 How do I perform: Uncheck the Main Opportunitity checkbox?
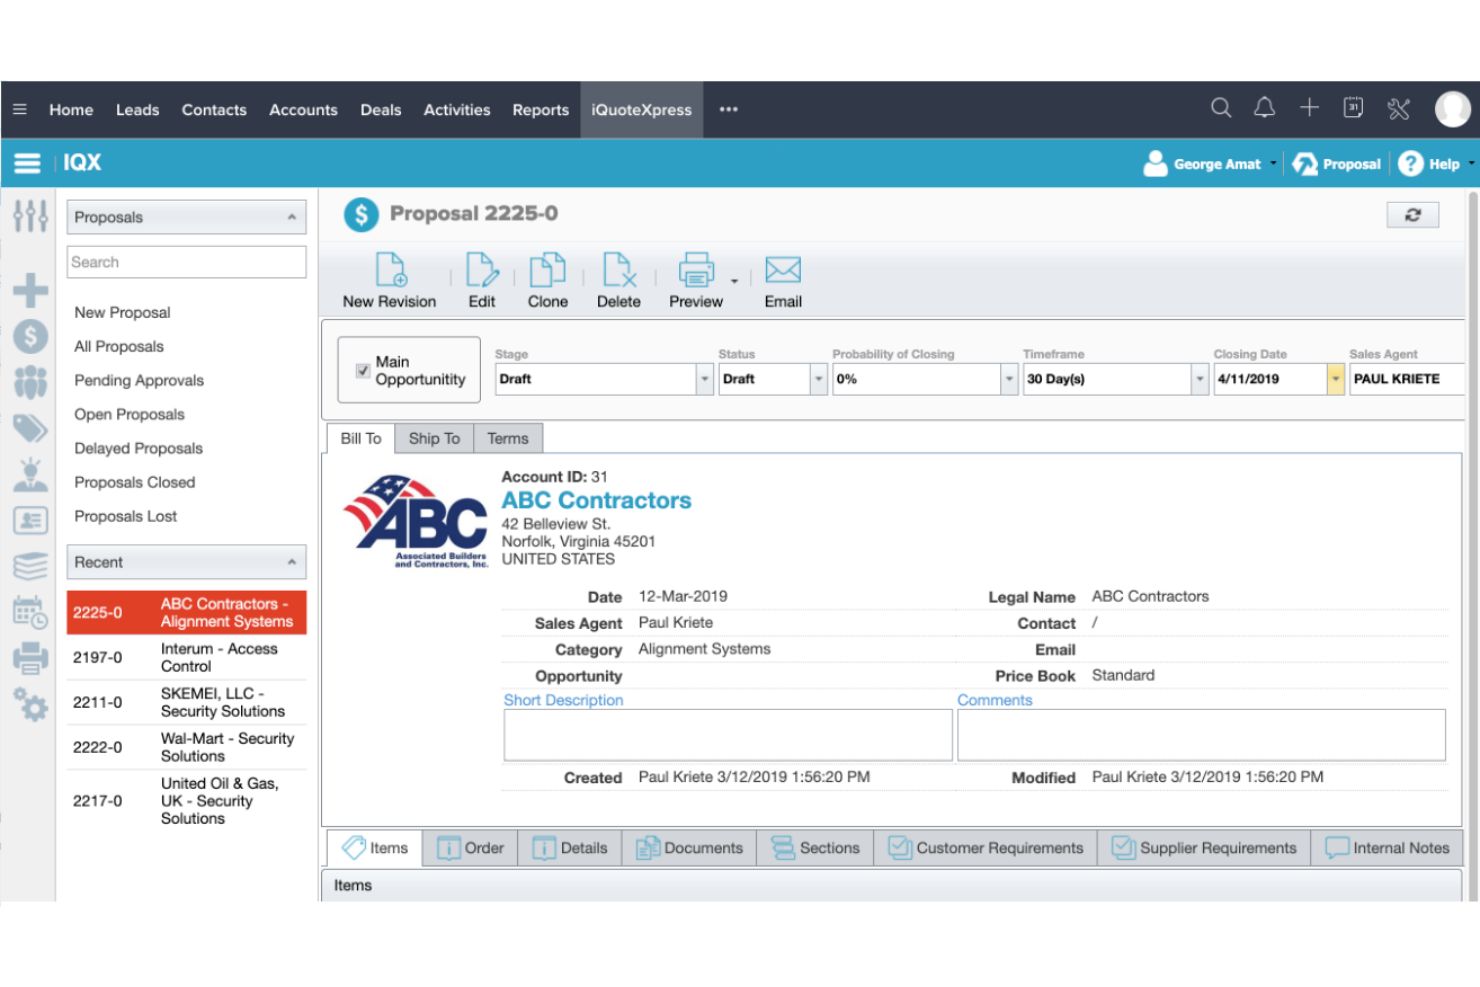click(x=363, y=370)
